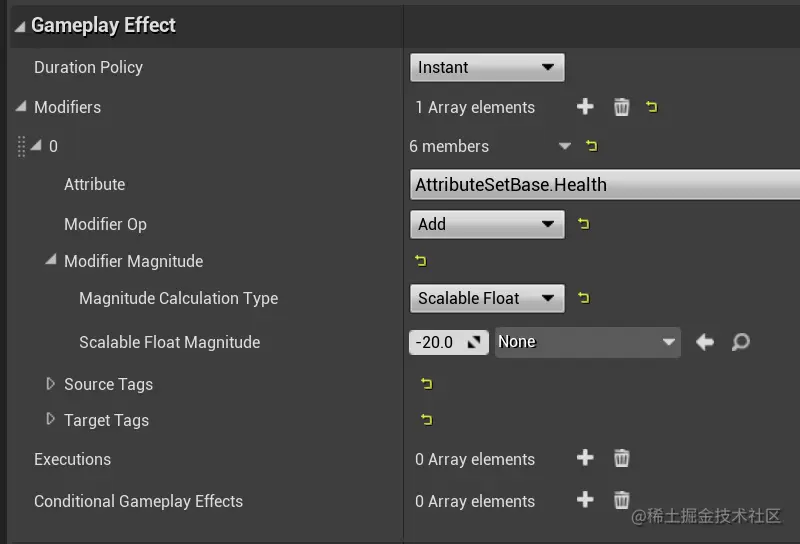800x544 pixels.
Task: Open the None curve table dropdown
Action: (x=587, y=342)
